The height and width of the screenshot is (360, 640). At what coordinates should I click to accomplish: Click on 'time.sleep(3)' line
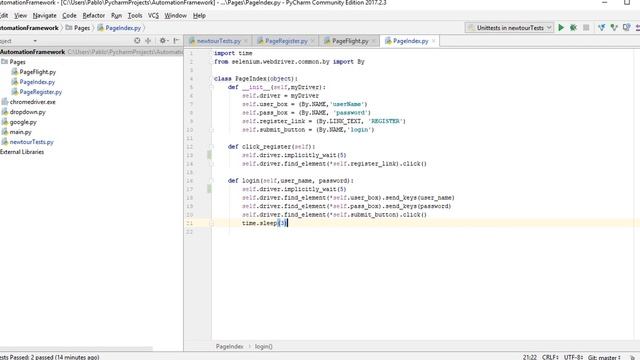click(x=264, y=223)
